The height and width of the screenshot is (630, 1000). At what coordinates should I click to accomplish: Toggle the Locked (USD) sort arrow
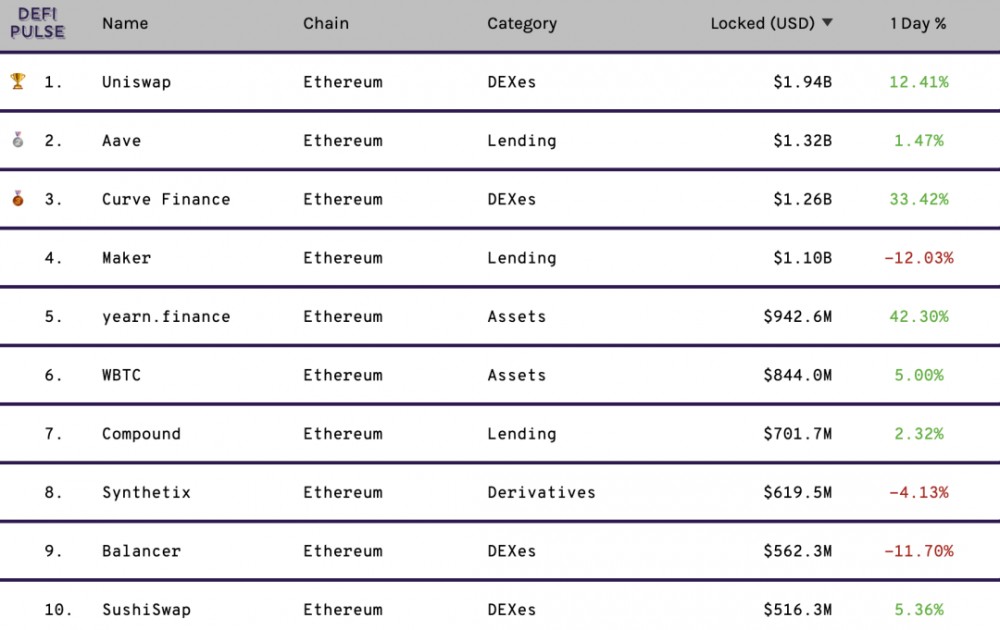(x=827, y=23)
